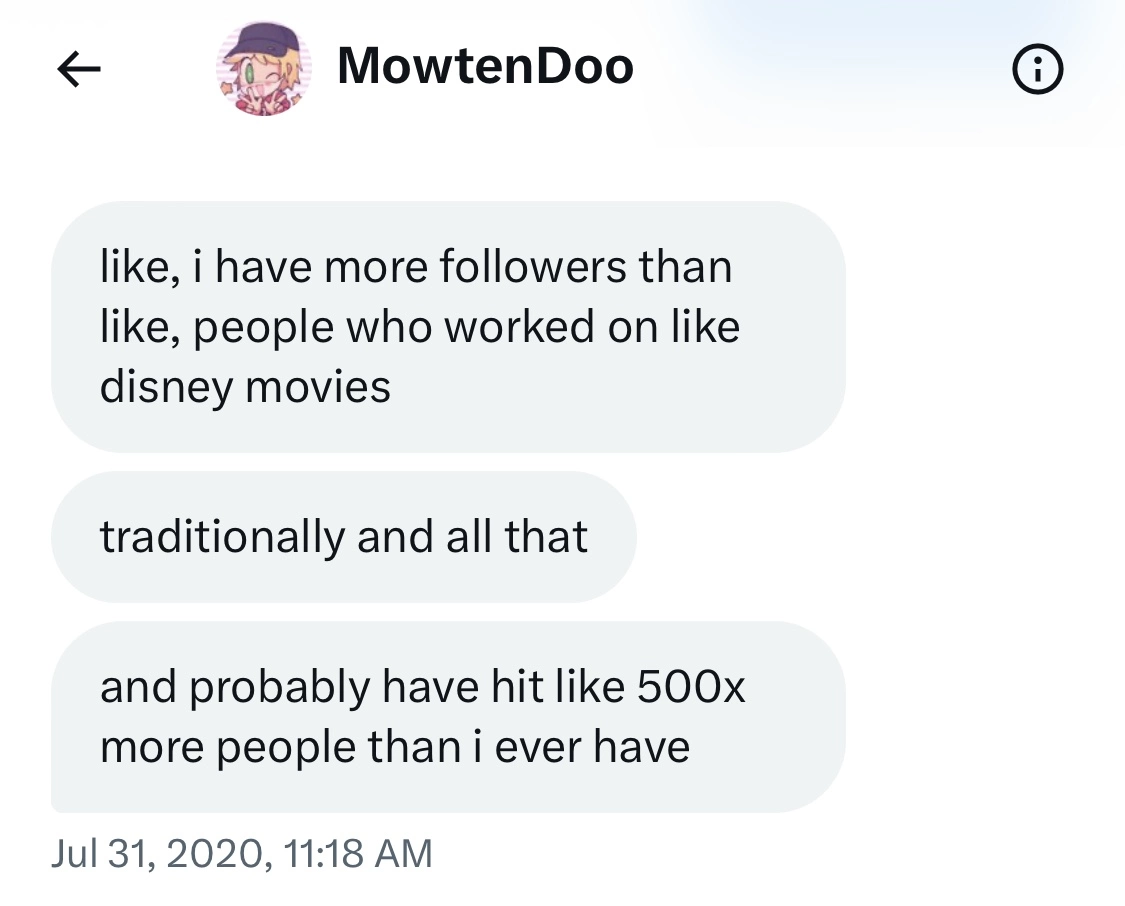
Task: Click the word 'disney' in the first message
Action: 166,388
